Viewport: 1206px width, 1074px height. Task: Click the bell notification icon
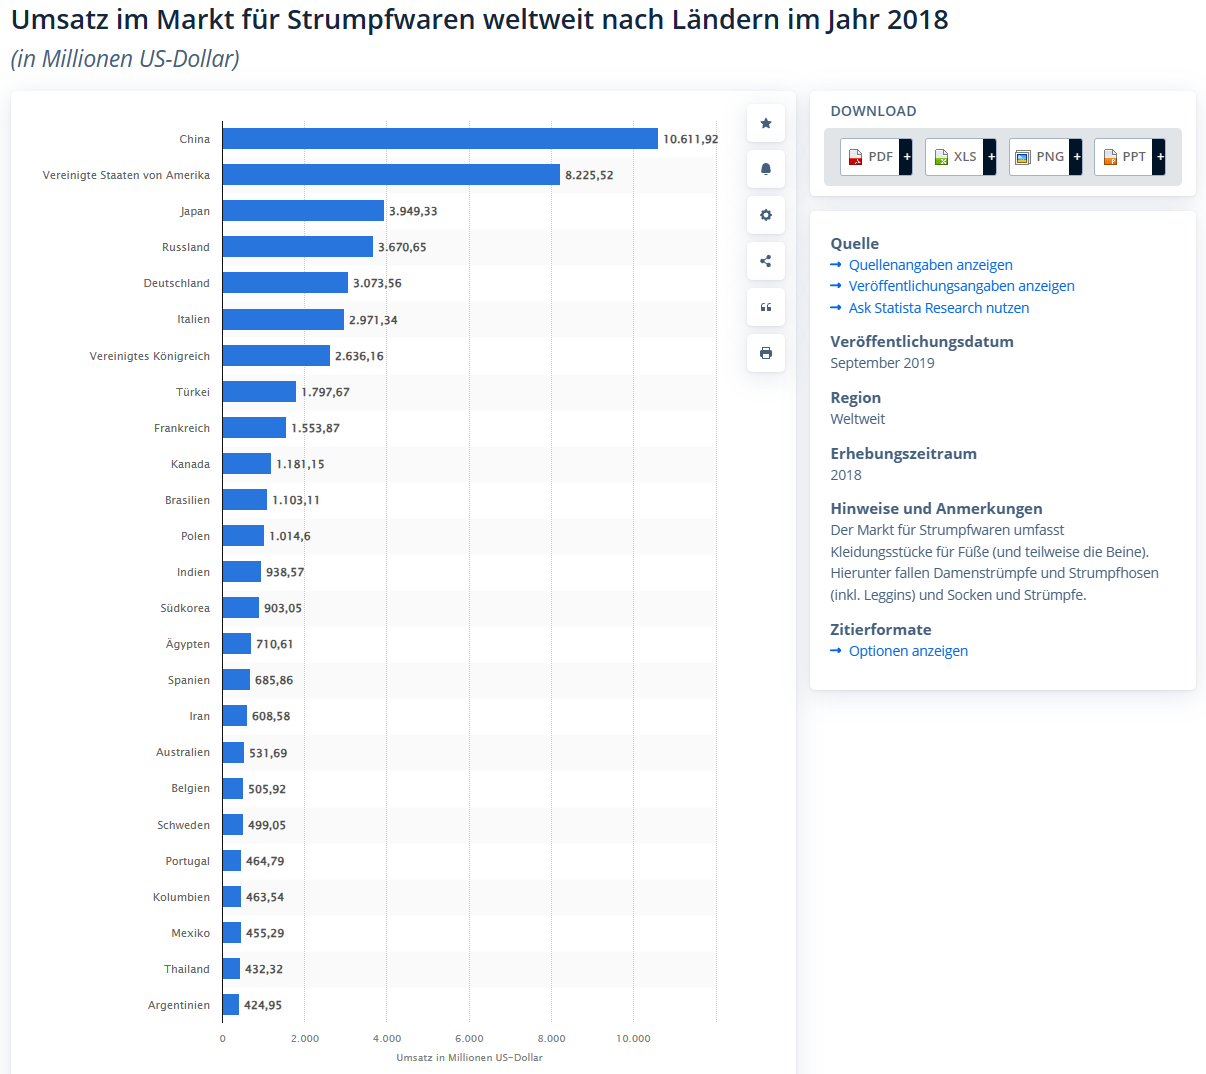(765, 169)
